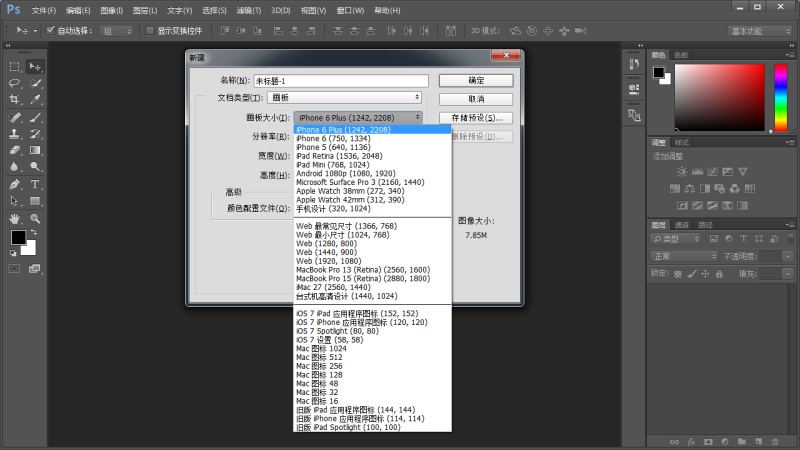This screenshot has height=450, width=800.
Task: Select the Brush tool
Action: point(35,118)
